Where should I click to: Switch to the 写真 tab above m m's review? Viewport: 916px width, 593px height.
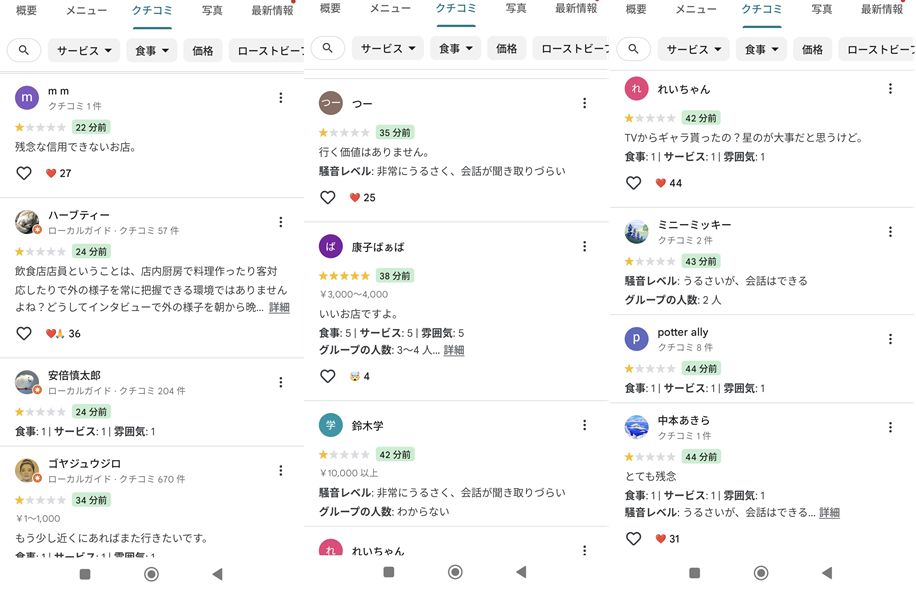point(212,10)
